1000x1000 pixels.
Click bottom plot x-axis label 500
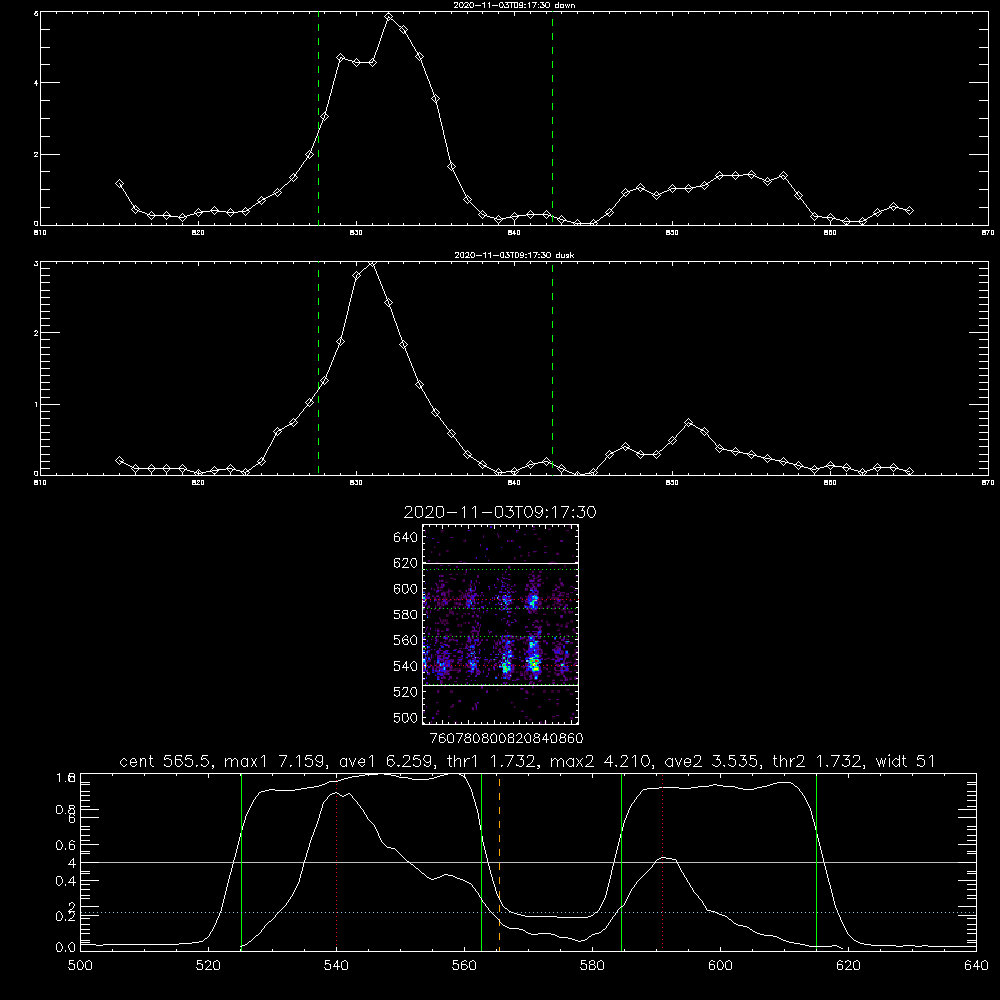click(80, 966)
